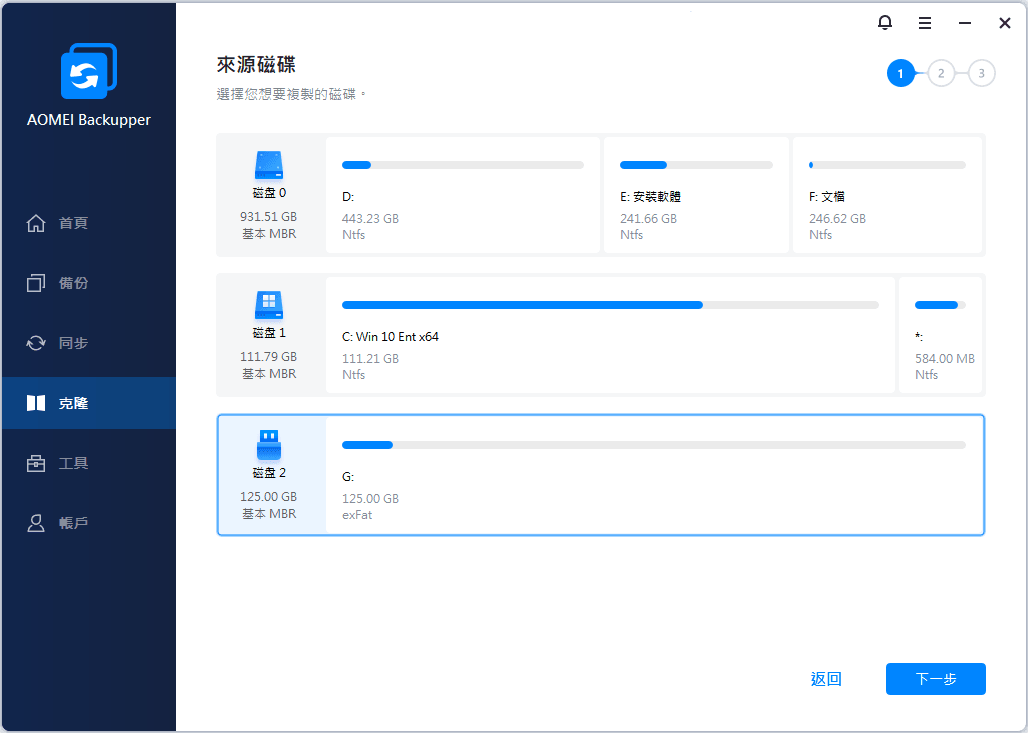Click the clone icon beside 克隆

pyautogui.click(x=36, y=403)
